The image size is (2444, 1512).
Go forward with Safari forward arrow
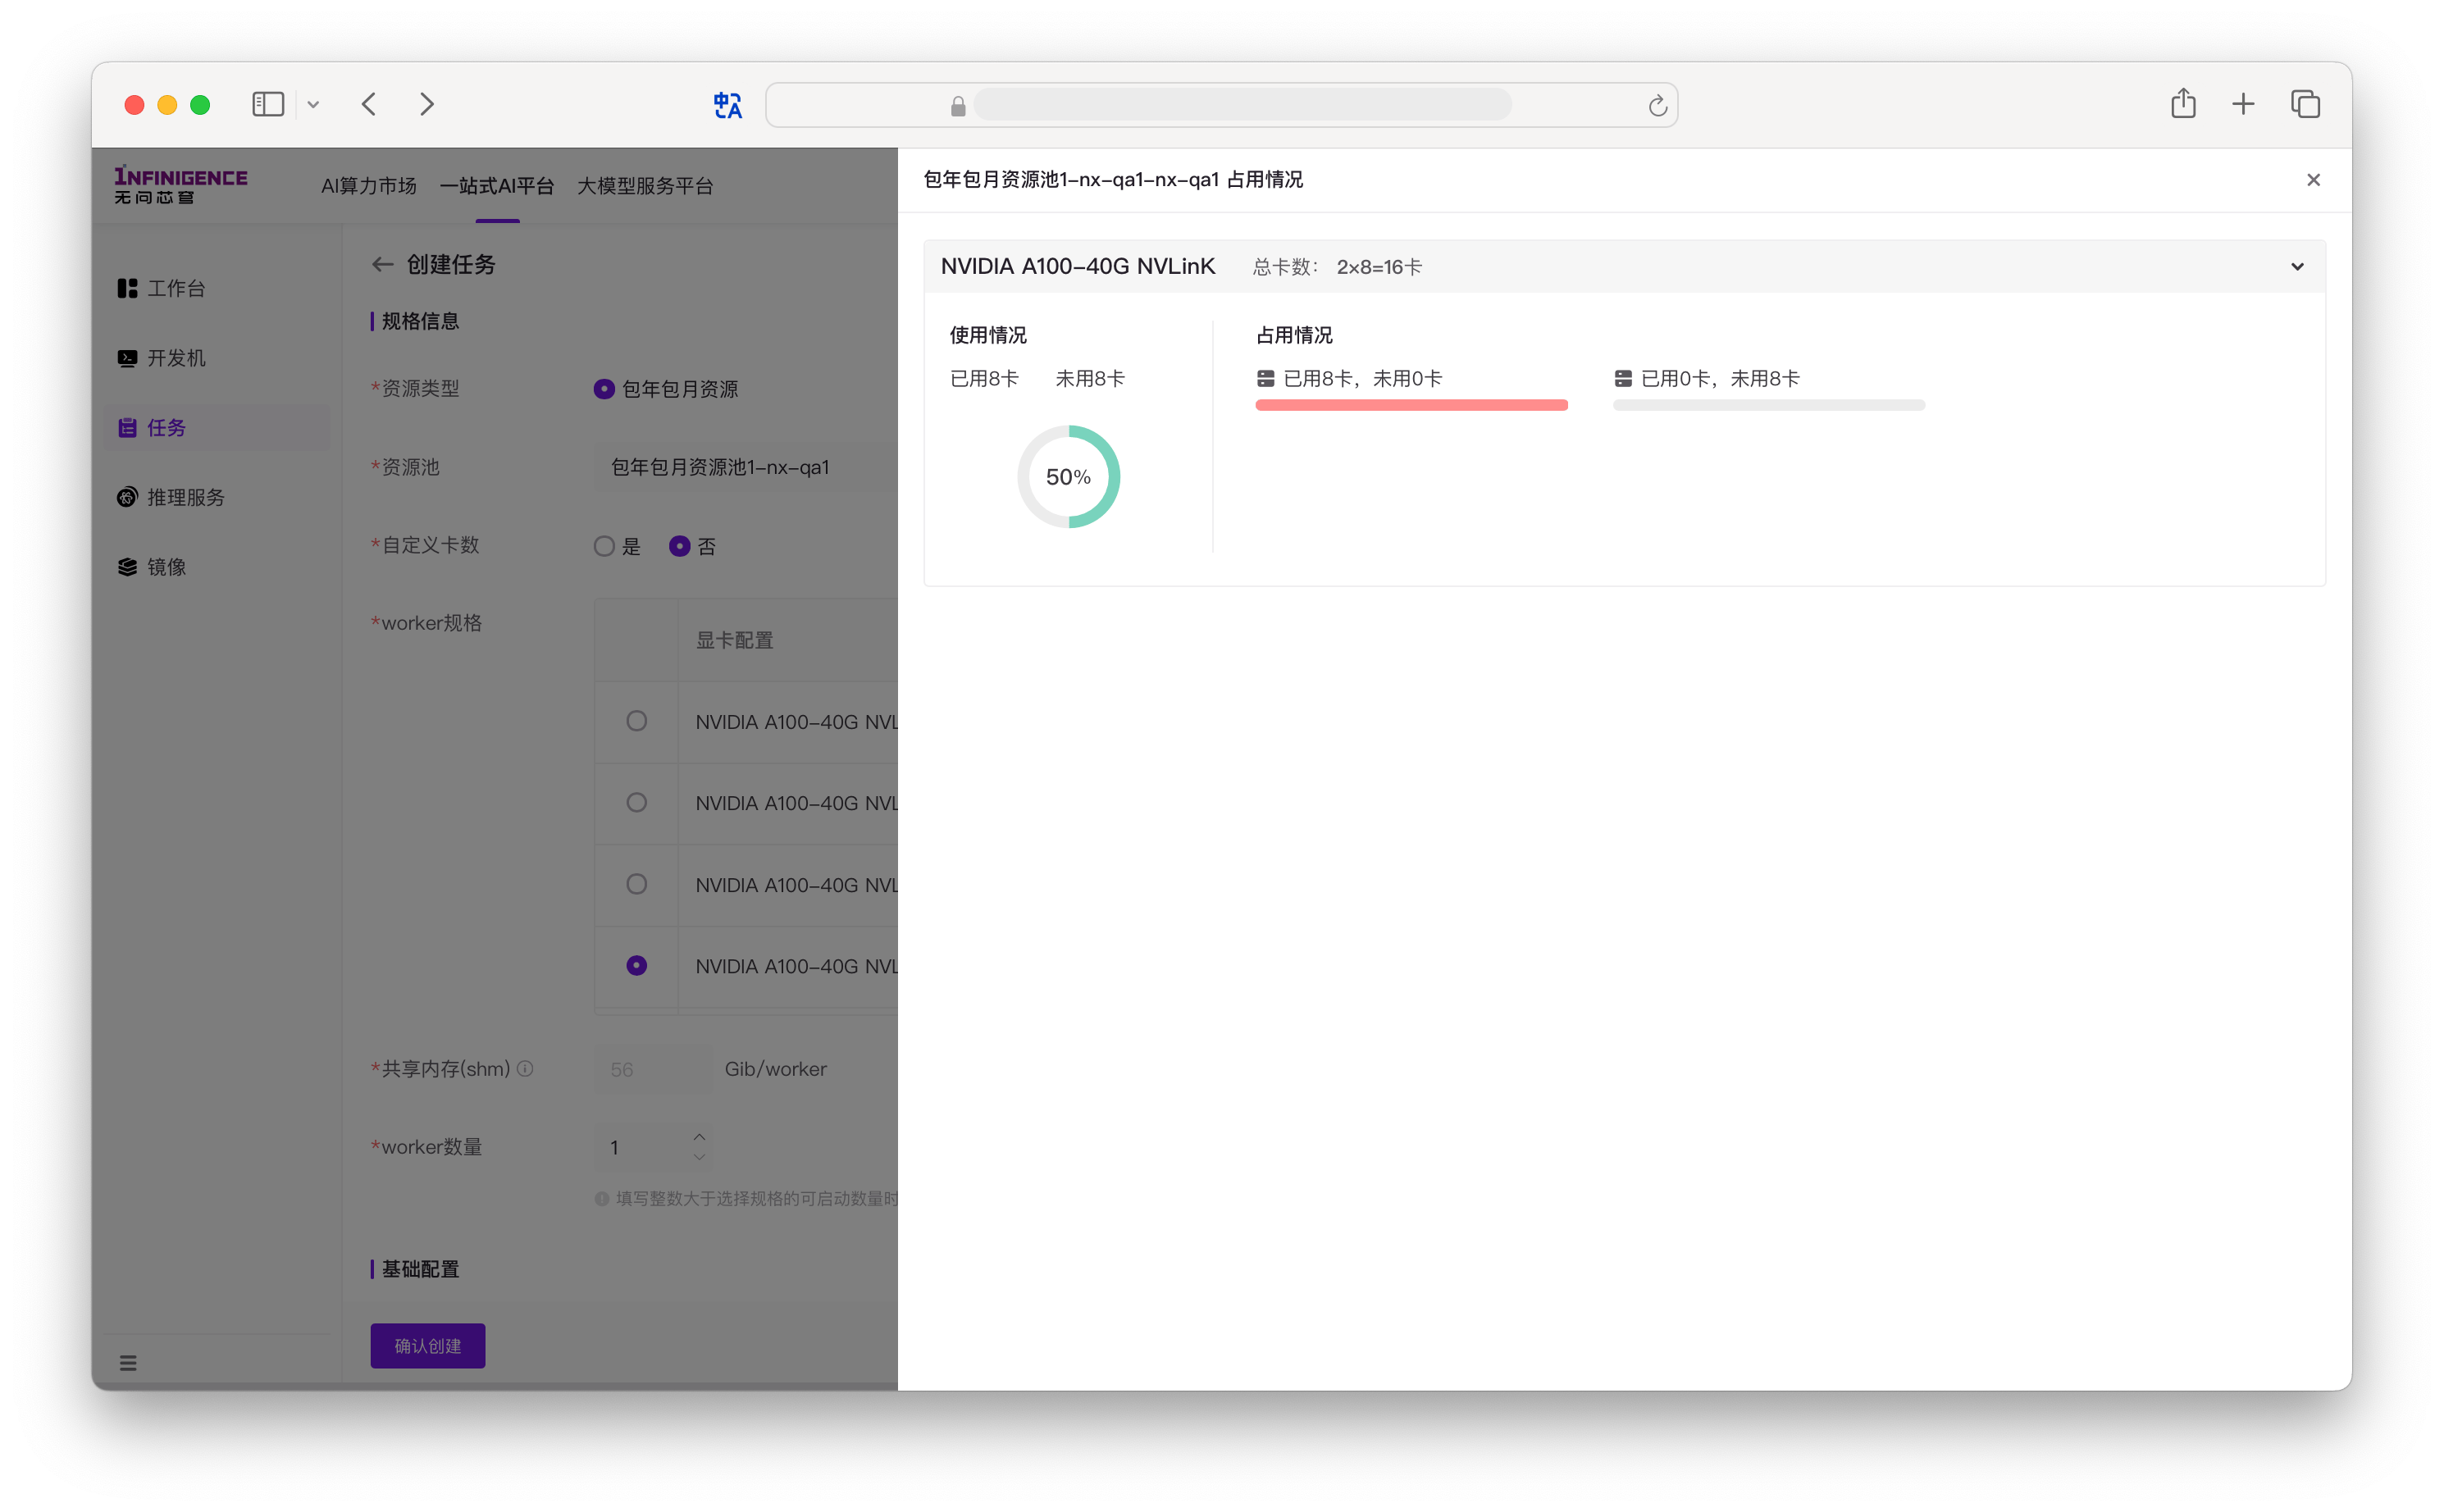pos(427,104)
